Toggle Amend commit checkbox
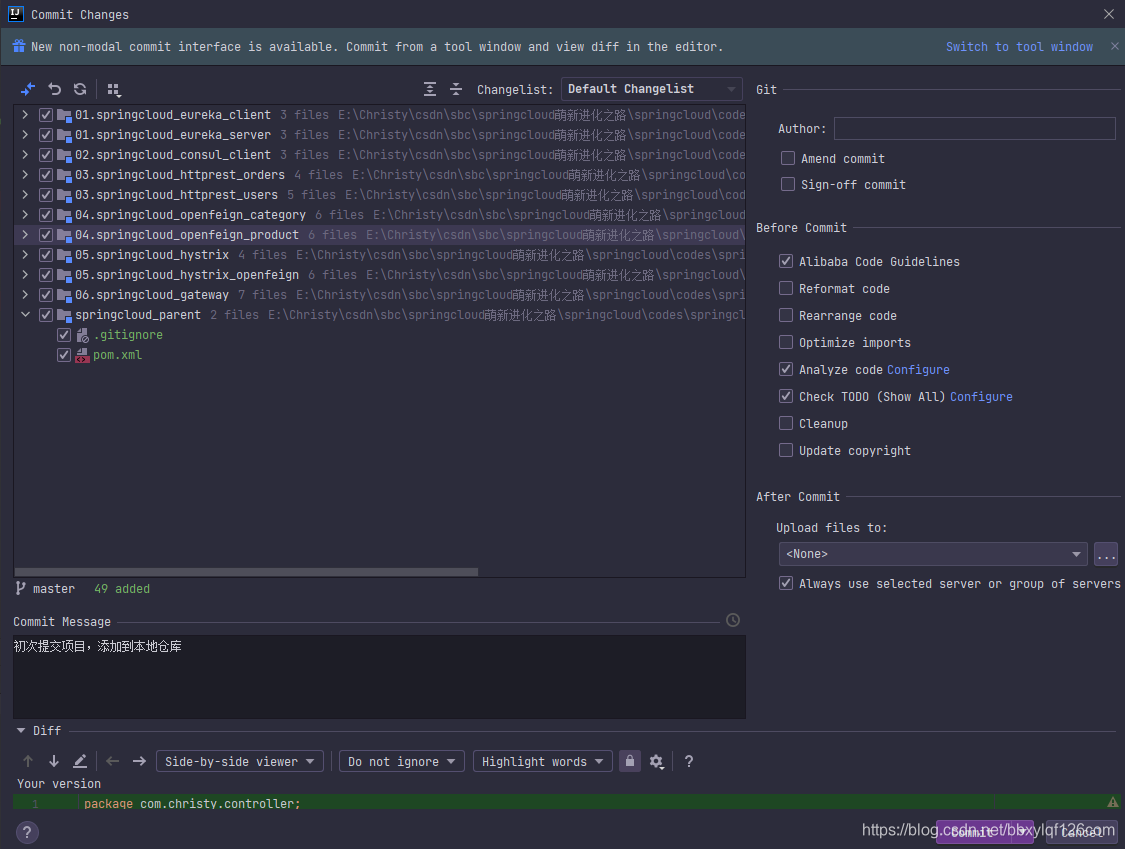 point(788,158)
